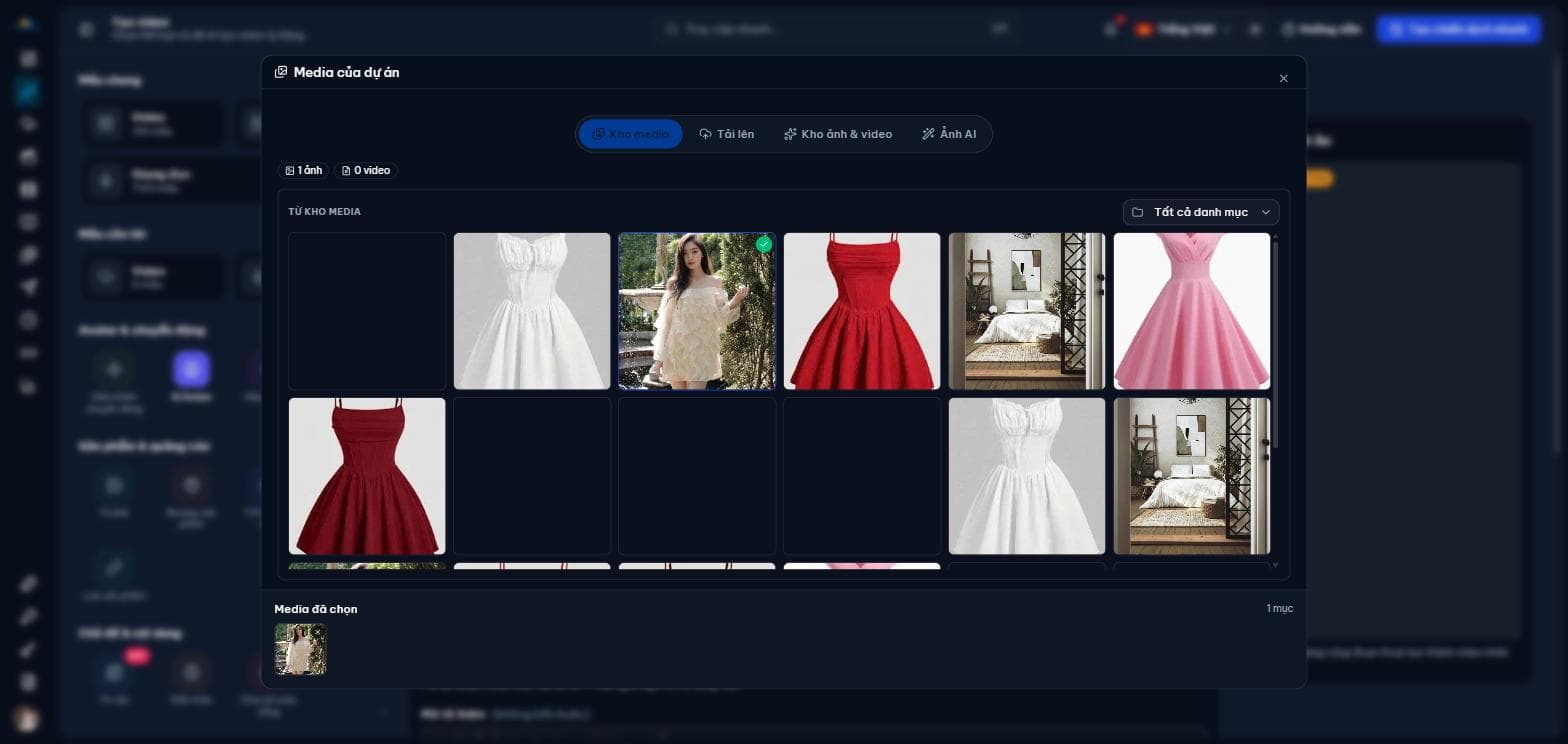The height and width of the screenshot is (744, 1568).
Task: Click the Media đã chọn label
Action: pos(316,609)
